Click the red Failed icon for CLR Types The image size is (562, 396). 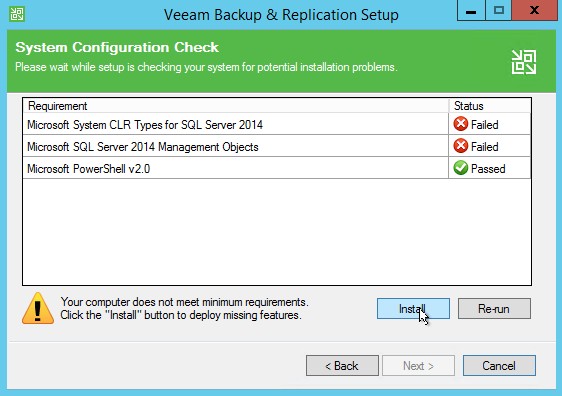pos(461,124)
